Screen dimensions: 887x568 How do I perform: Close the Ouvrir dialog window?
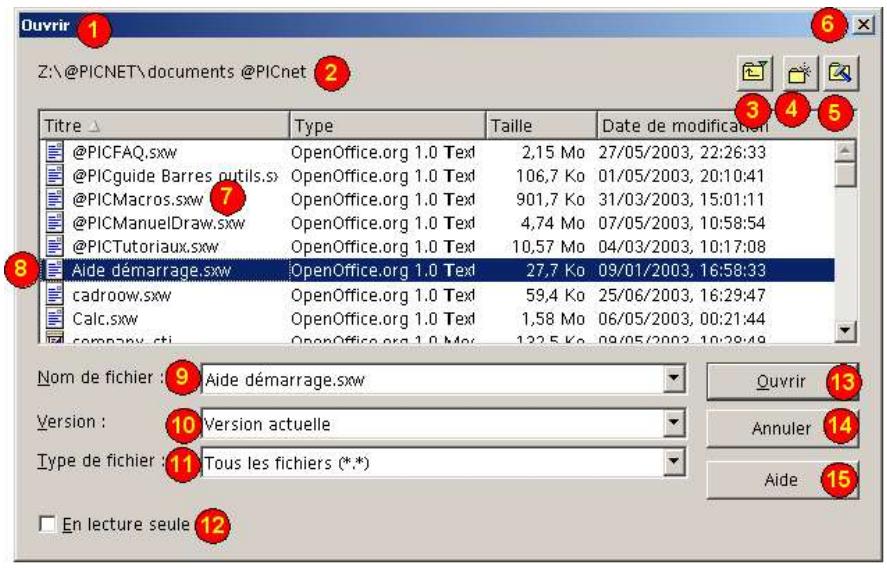tap(863, 25)
